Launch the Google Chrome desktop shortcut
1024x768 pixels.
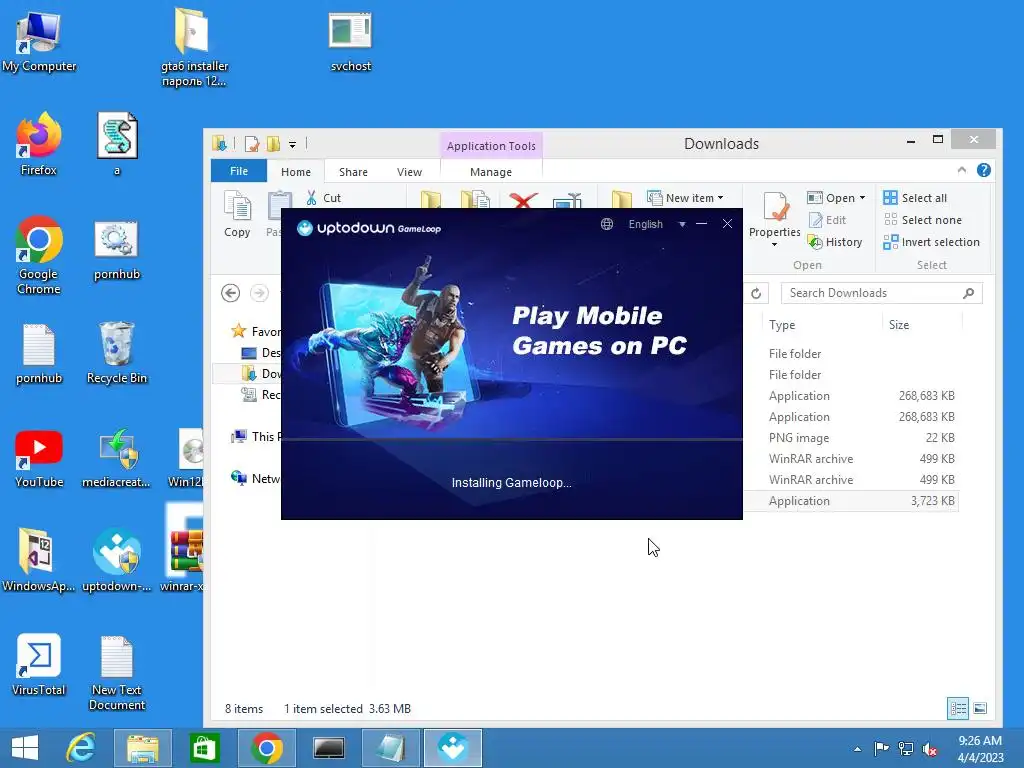(x=39, y=256)
